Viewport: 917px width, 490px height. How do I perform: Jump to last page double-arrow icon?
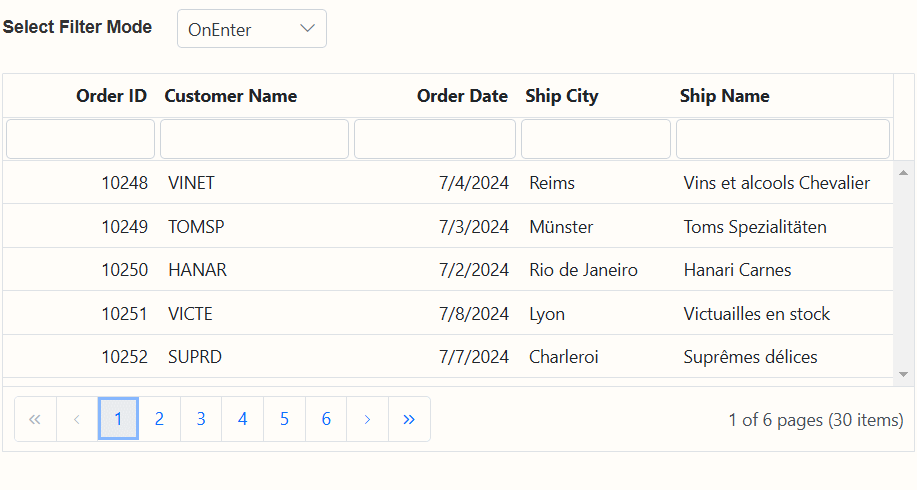click(x=409, y=419)
